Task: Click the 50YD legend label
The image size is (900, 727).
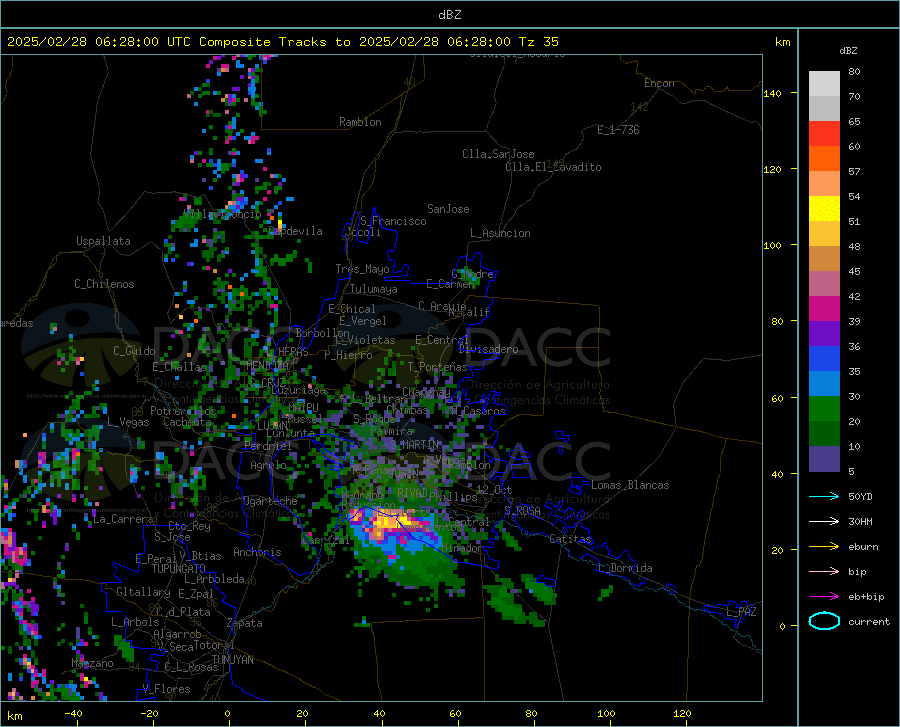Action: click(x=860, y=496)
